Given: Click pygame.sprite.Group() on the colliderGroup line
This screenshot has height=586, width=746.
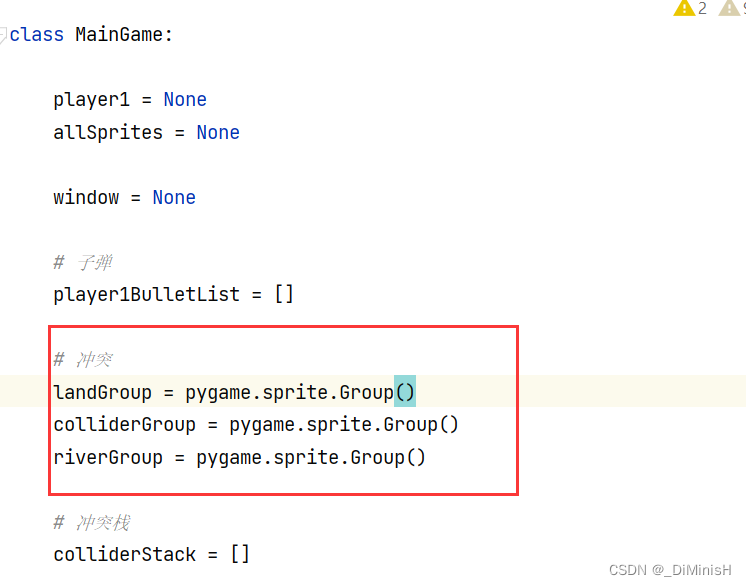Looking at the screenshot, I should tap(344, 425).
